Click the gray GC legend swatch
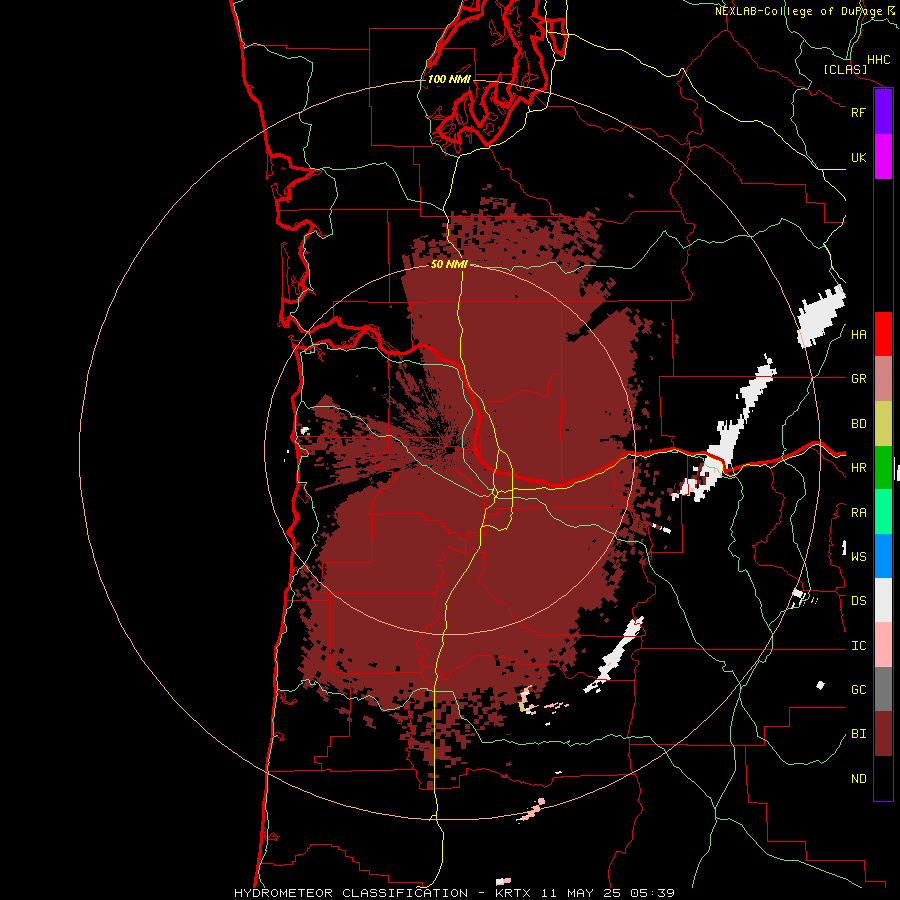Image resolution: width=900 pixels, height=900 pixels. pos(883,689)
